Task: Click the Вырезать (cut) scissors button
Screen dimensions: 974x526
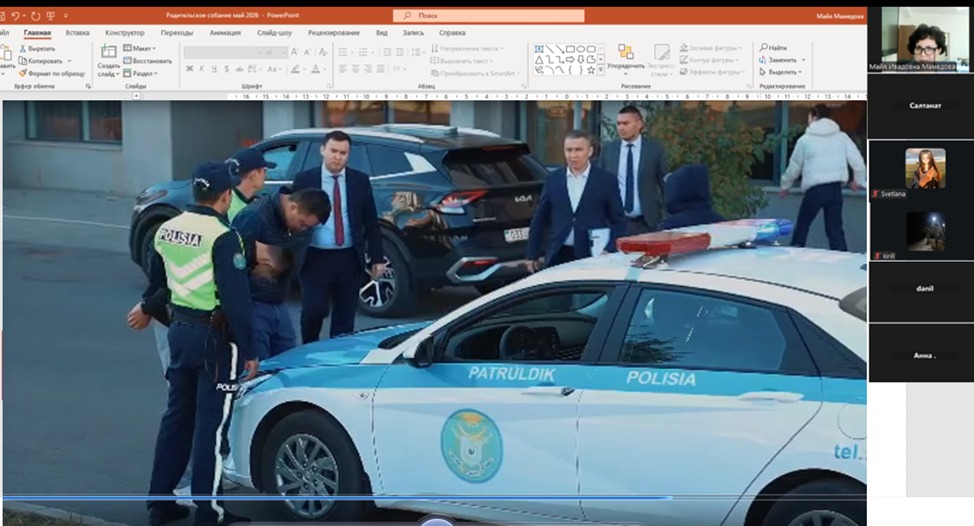Action: pos(37,48)
